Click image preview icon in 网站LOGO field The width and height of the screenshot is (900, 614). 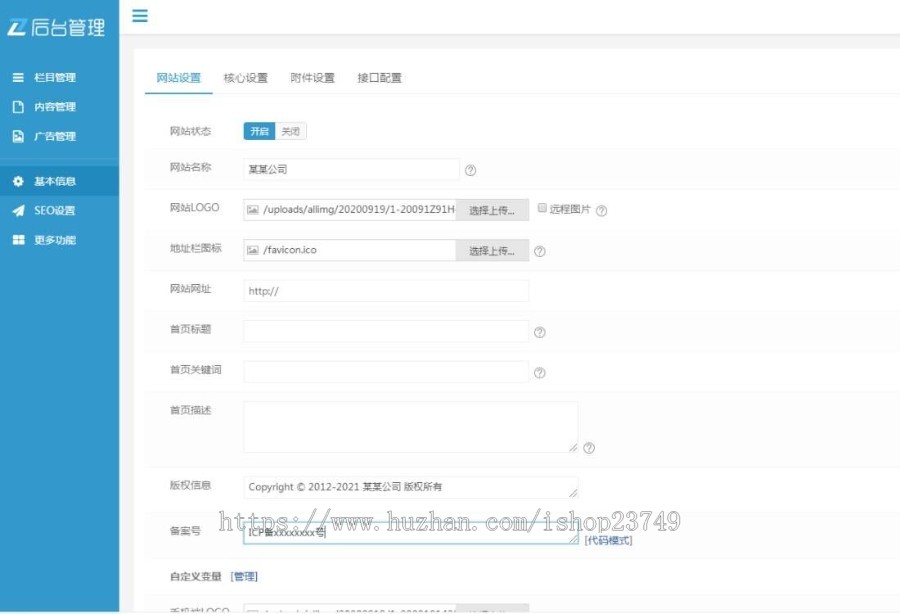click(x=253, y=210)
